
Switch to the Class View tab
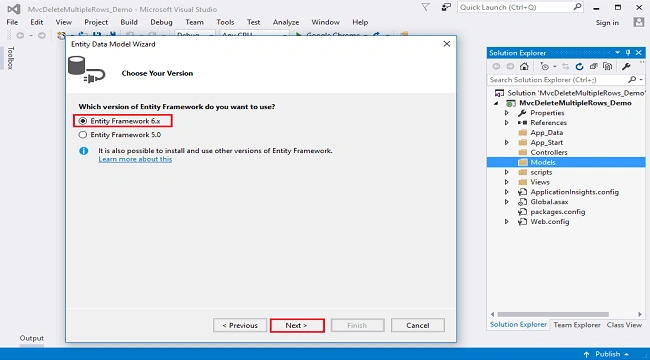[x=624, y=325]
